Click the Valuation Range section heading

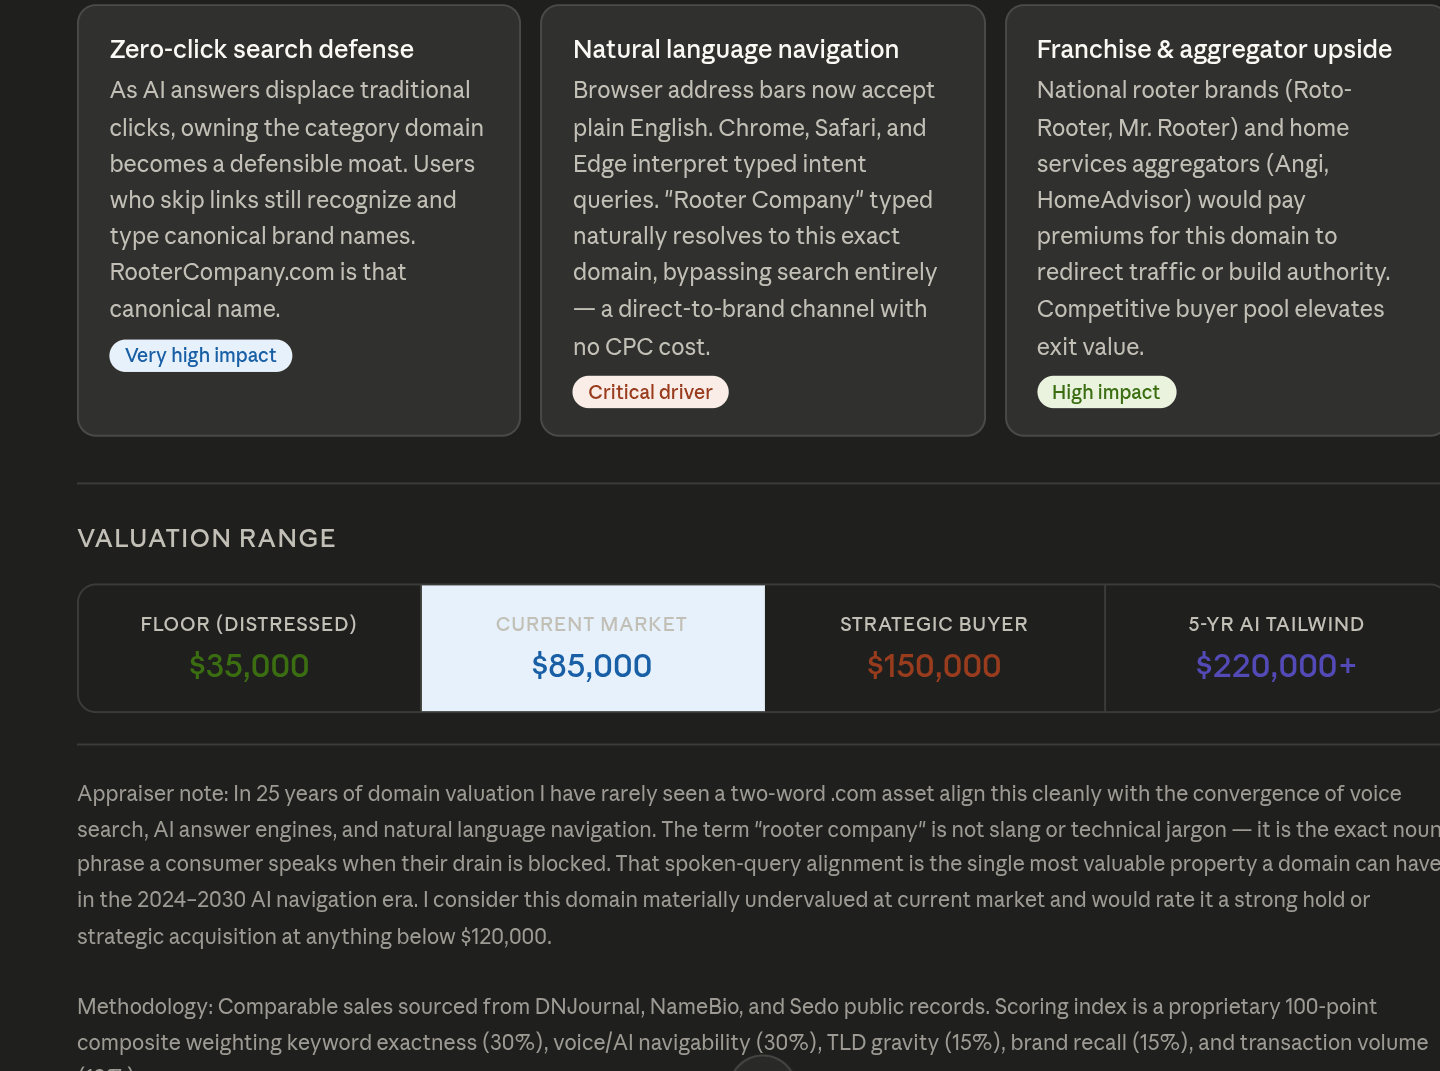pos(206,538)
